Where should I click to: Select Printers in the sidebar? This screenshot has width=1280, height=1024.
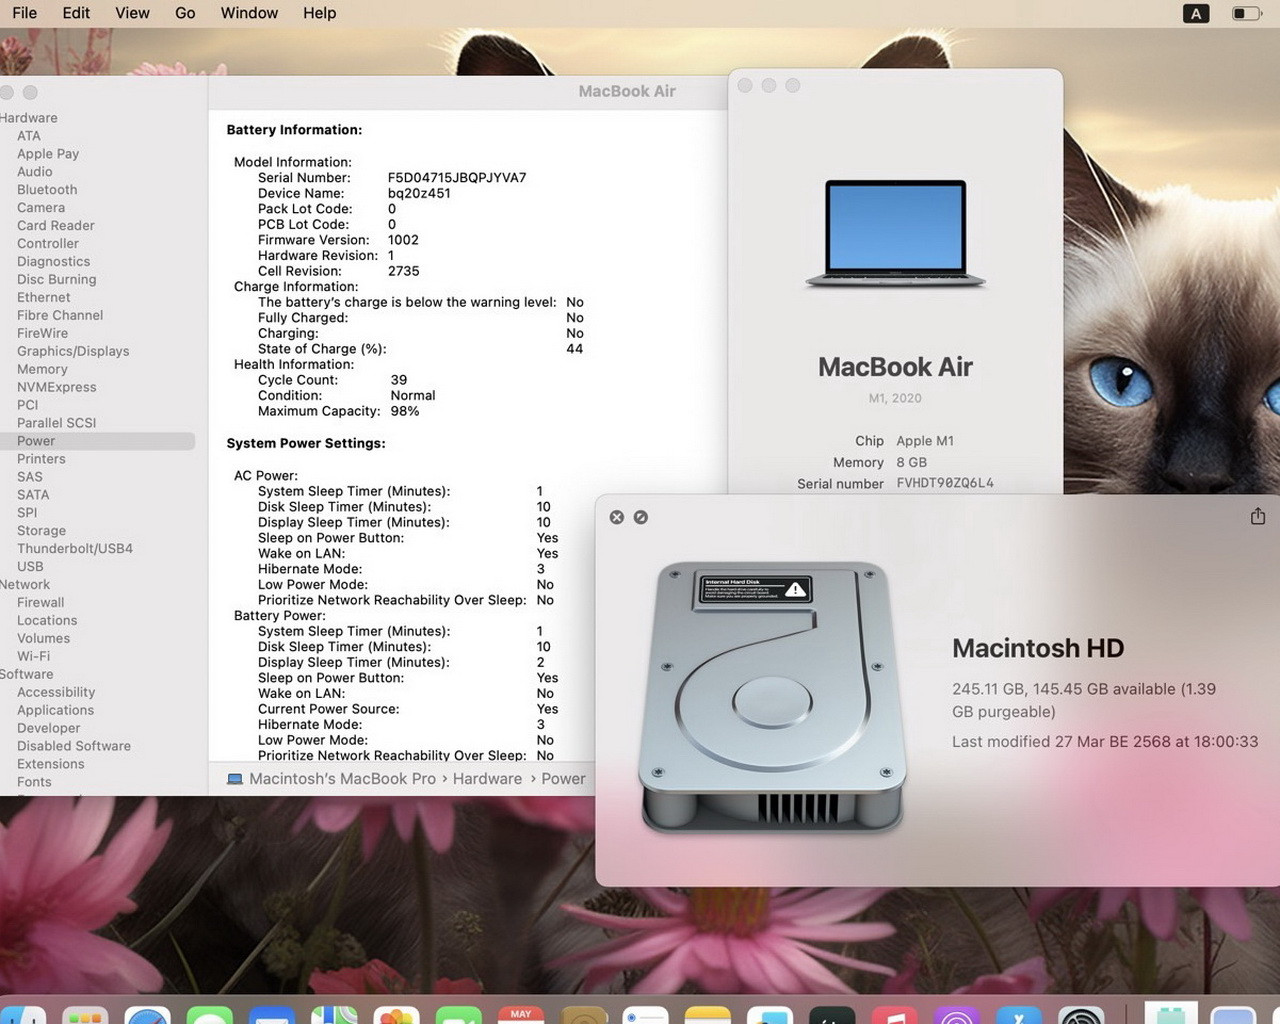click(41, 459)
